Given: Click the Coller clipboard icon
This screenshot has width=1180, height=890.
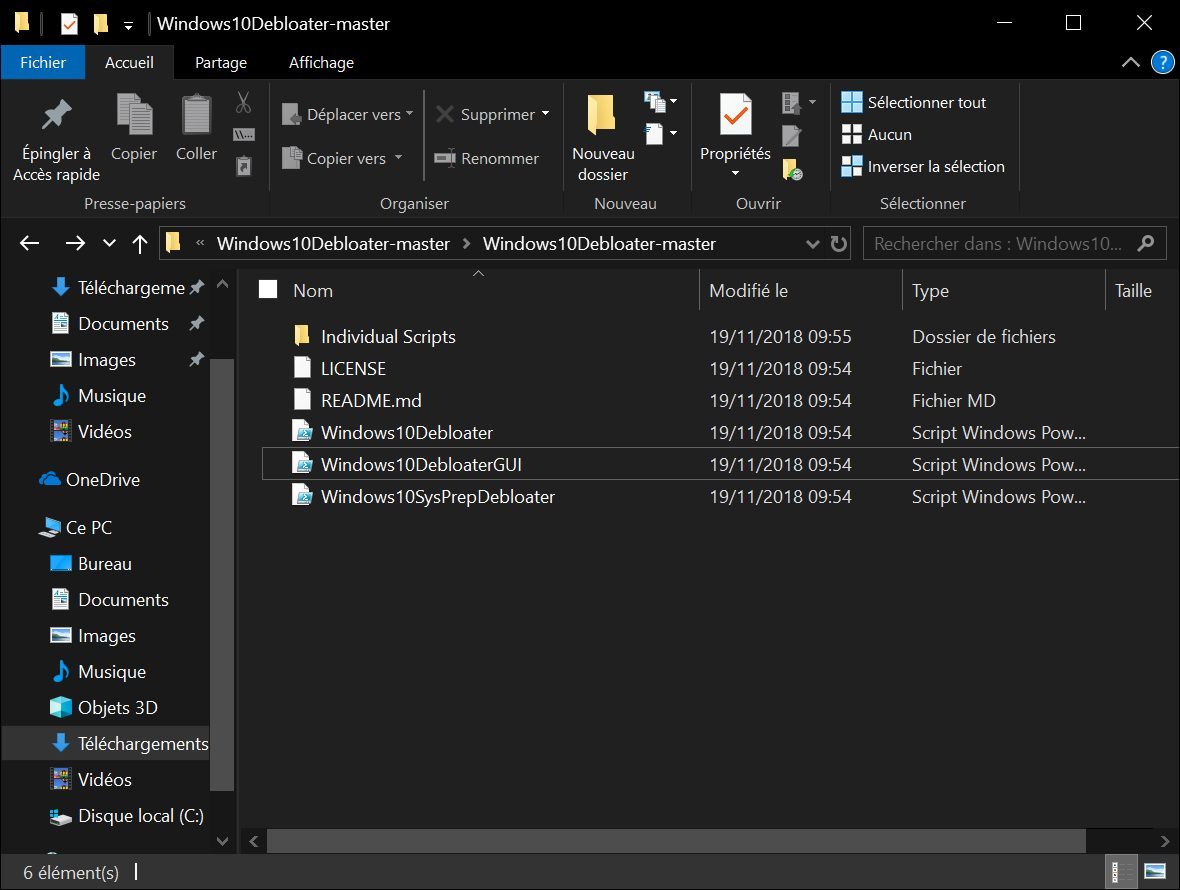Looking at the screenshot, I should (x=196, y=115).
